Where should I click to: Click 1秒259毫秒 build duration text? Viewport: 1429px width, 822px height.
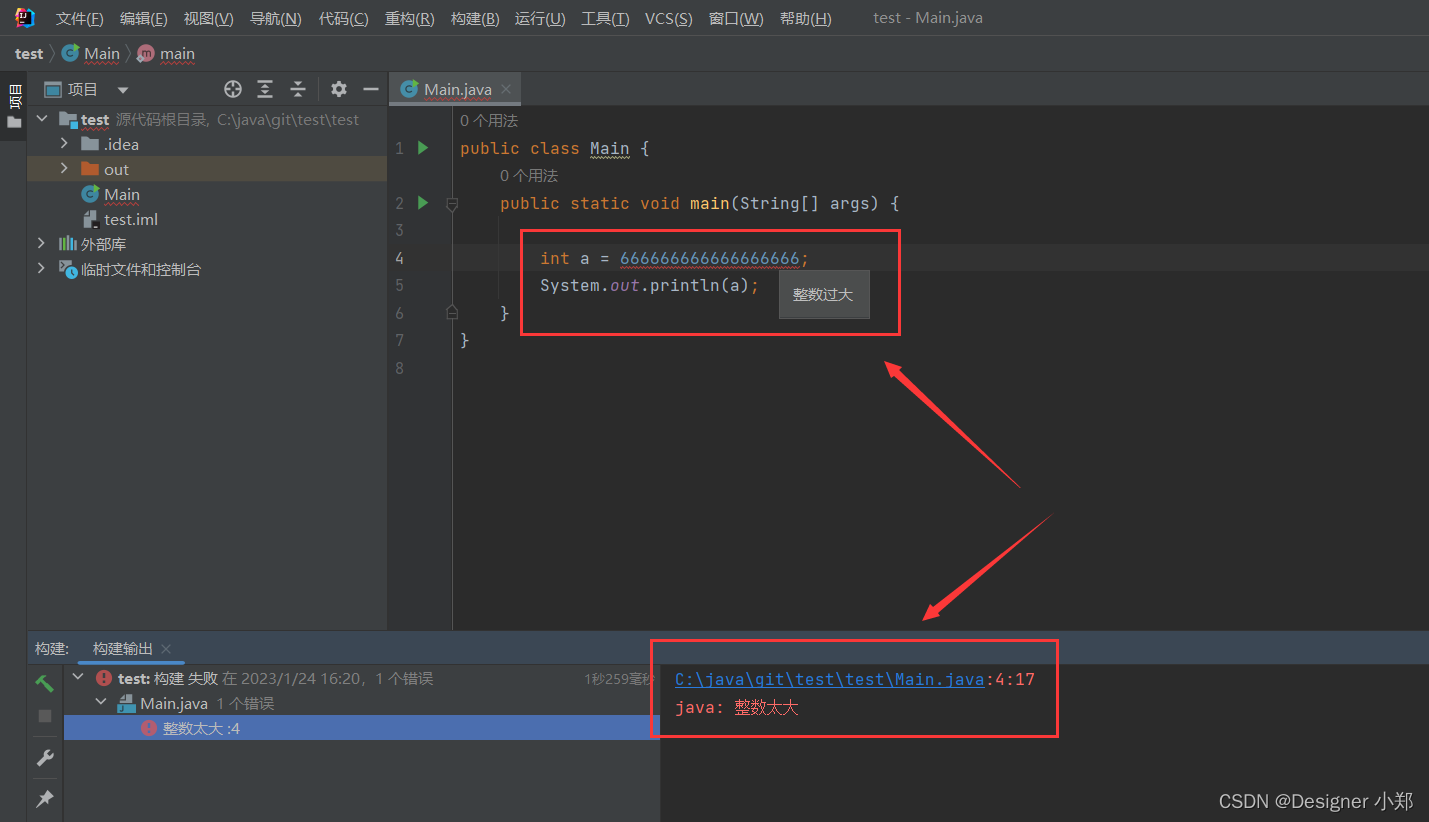click(x=619, y=678)
